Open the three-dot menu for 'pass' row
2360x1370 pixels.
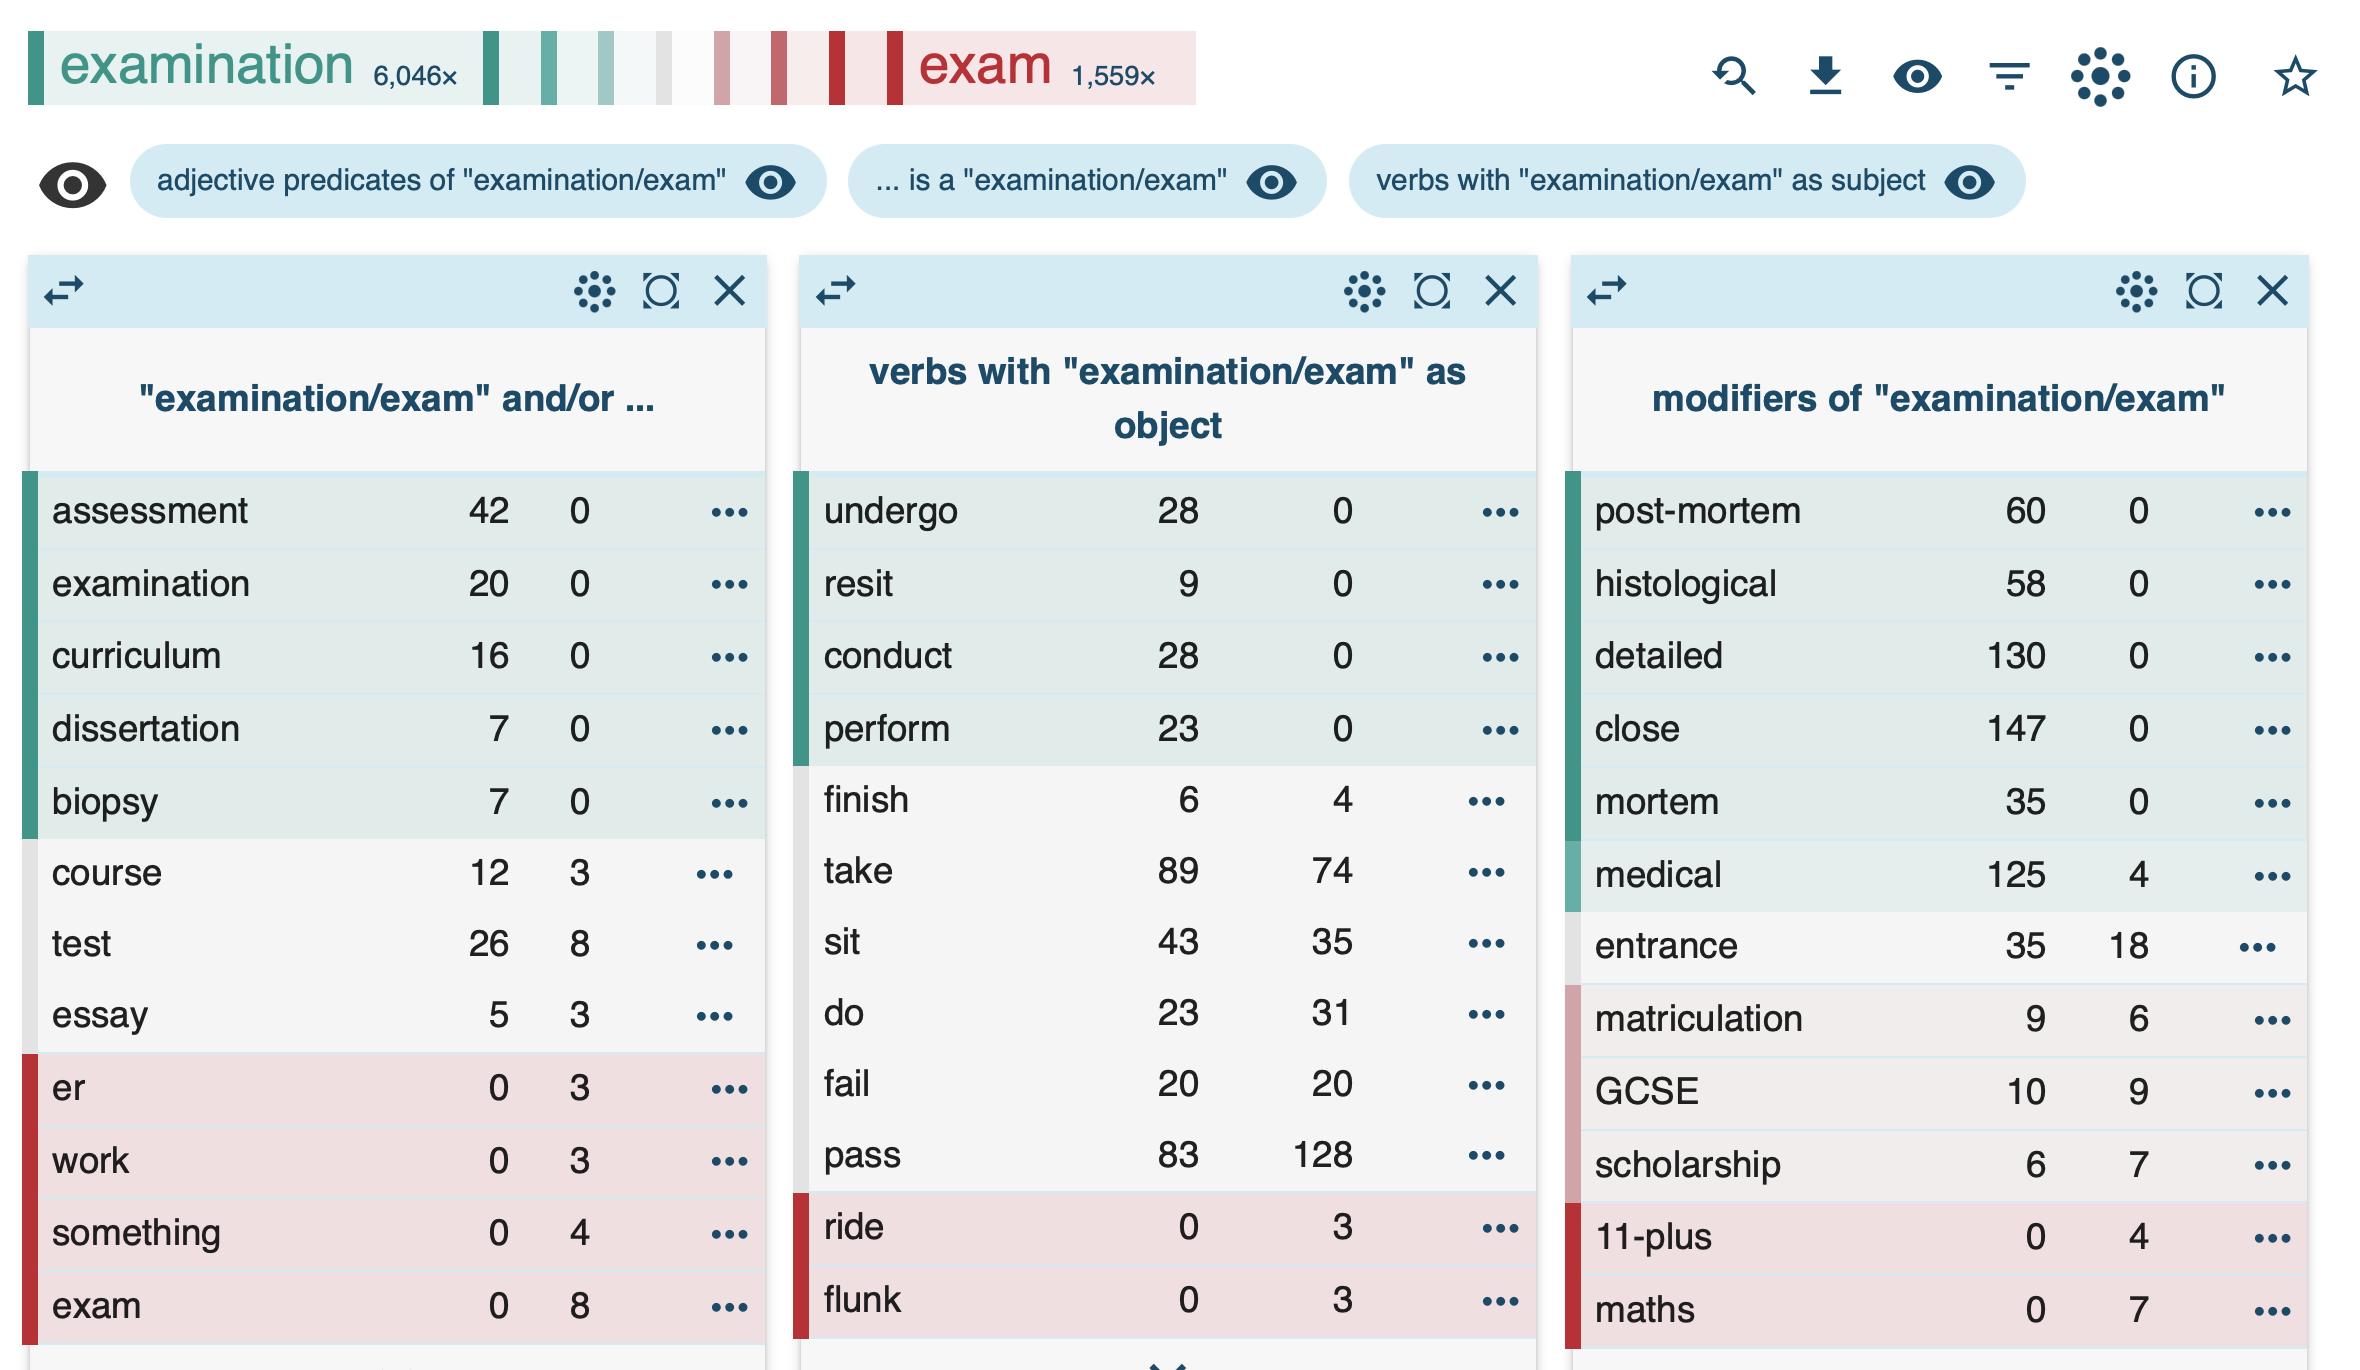pos(1486,1156)
